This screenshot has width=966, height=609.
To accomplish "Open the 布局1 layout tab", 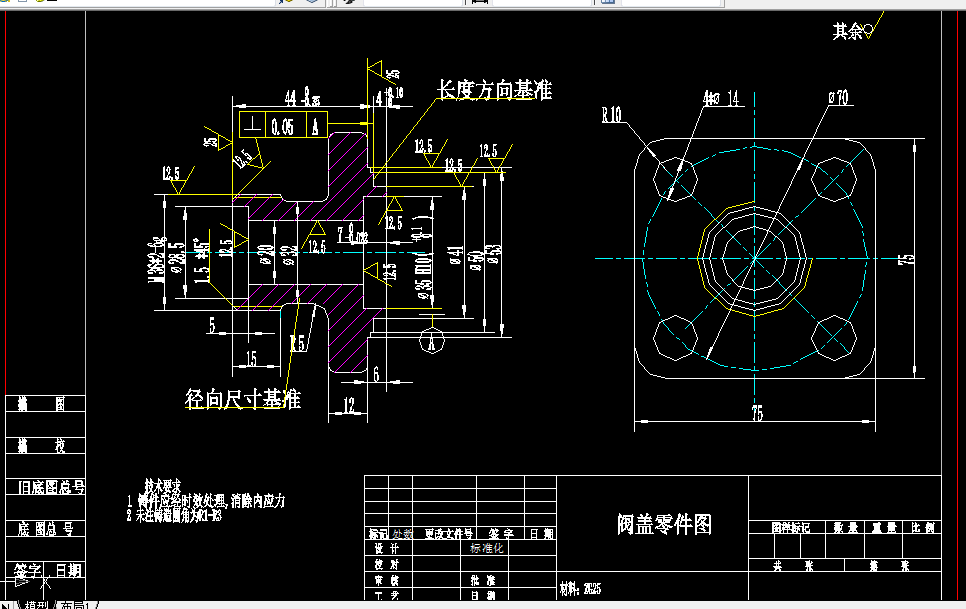I will (x=74, y=604).
